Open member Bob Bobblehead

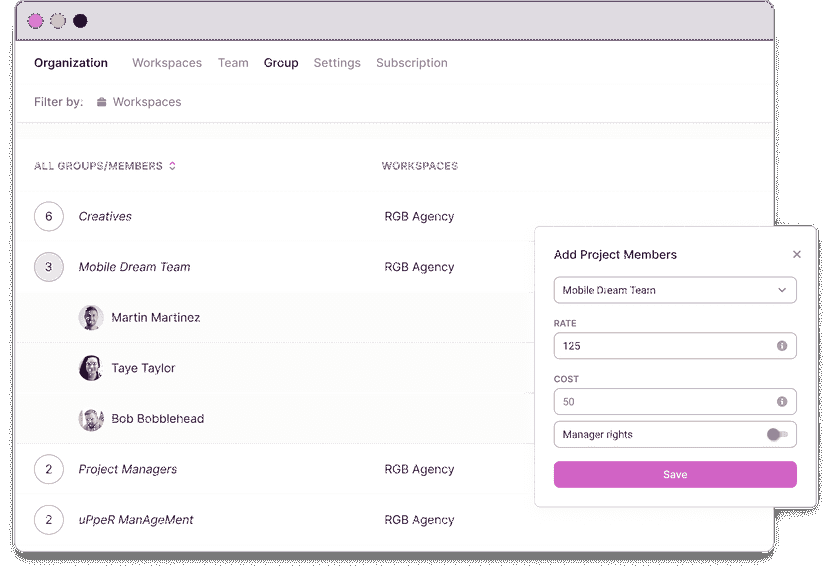coord(157,418)
